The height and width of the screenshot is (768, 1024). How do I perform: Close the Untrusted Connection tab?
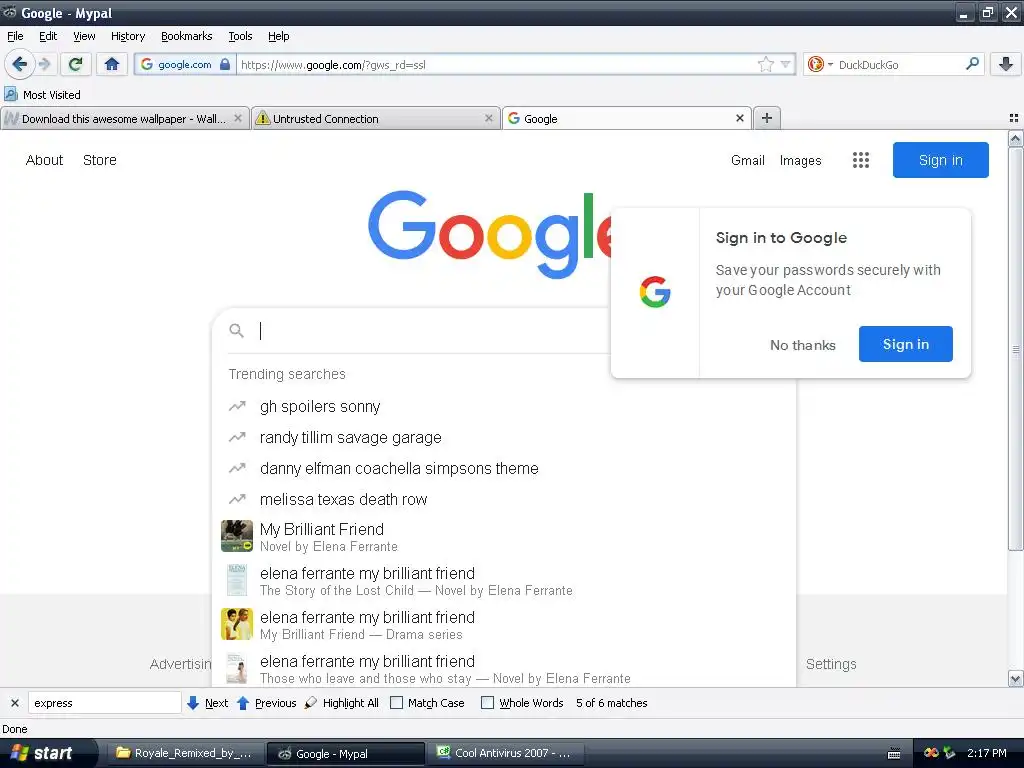coord(488,118)
